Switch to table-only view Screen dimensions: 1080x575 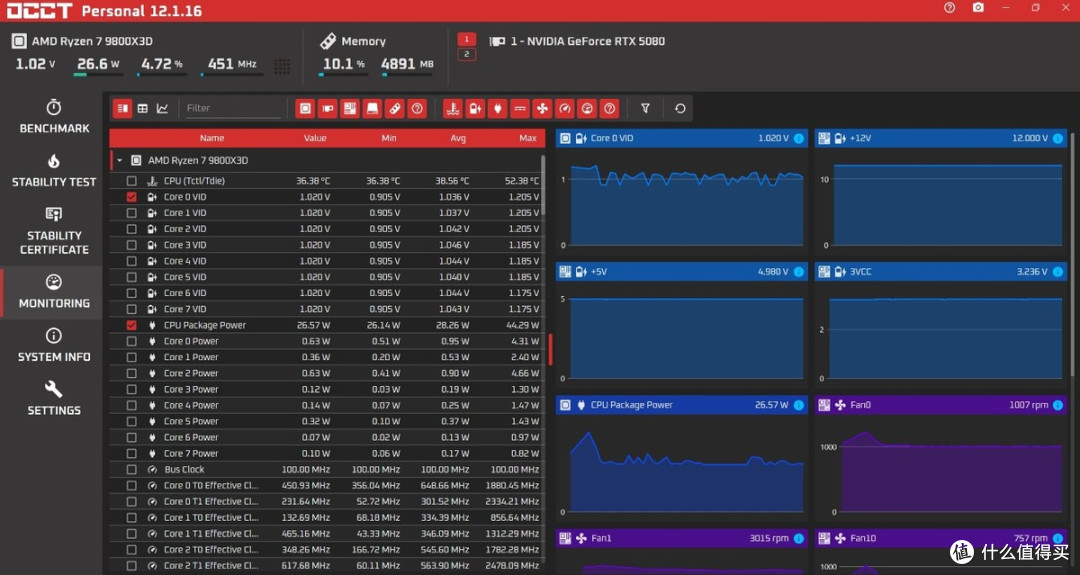tap(143, 108)
